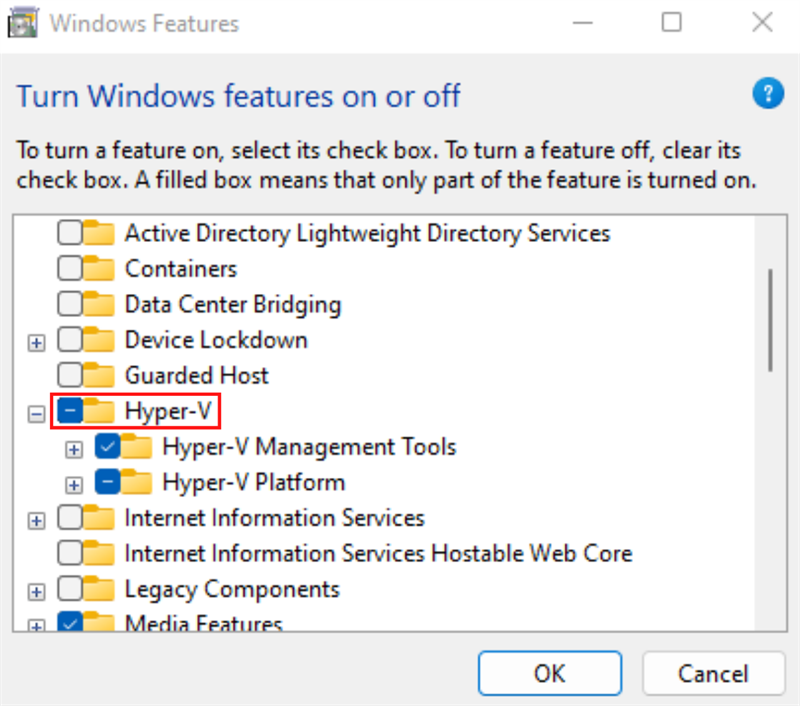Check Internet Information Services Hostable Web Core

point(70,553)
